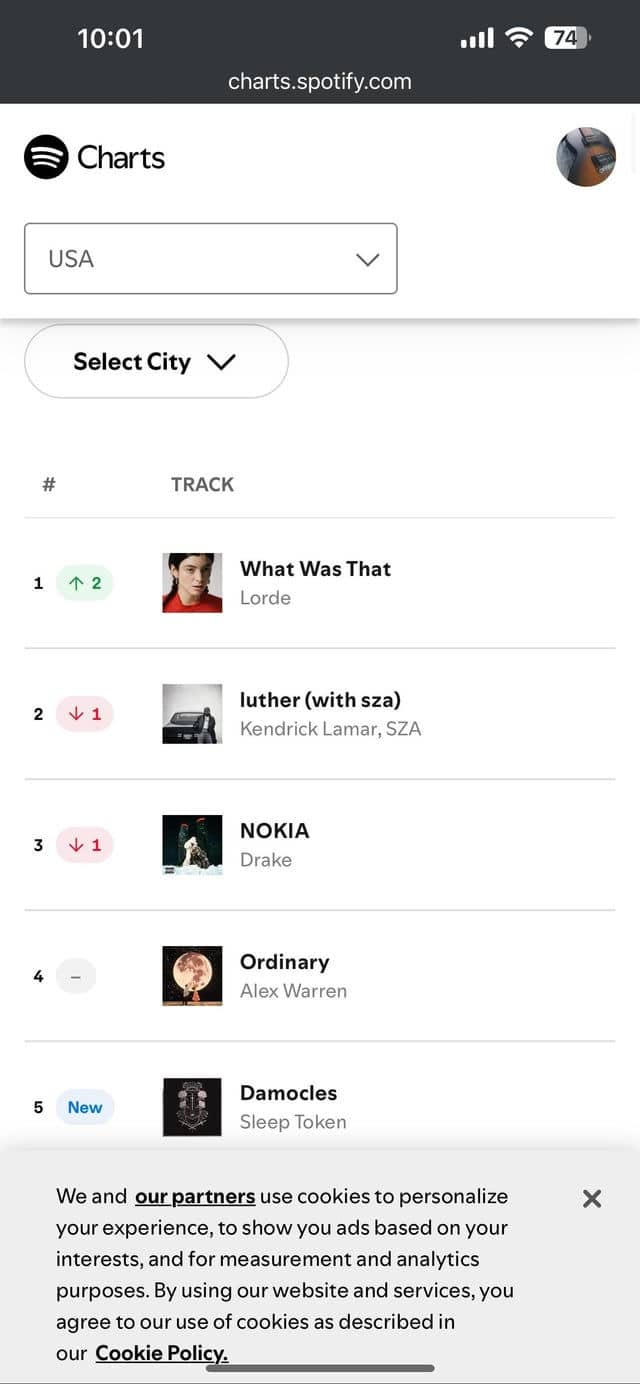Expand the Select City dropdown

click(x=156, y=361)
